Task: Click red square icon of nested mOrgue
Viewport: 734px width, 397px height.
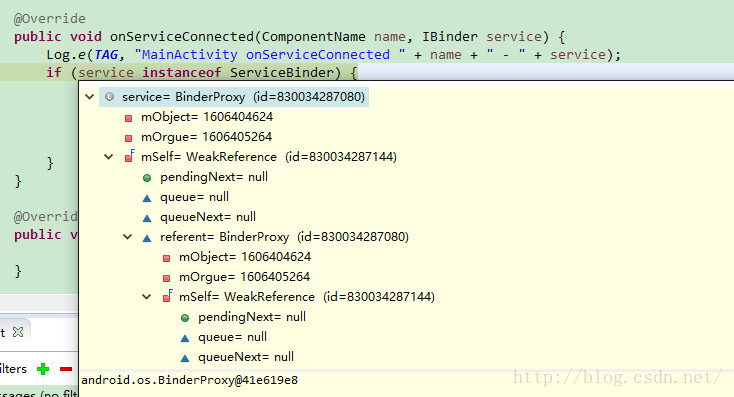Action: [166, 278]
